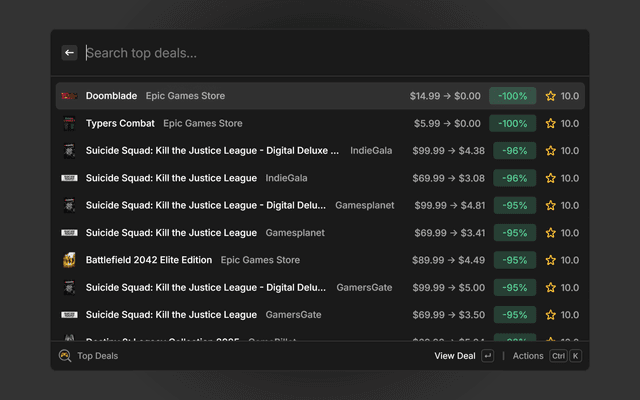This screenshot has height=400, width=640.
Task: Click the -100% badge on Doomblade row
Action: pos(513,96)
